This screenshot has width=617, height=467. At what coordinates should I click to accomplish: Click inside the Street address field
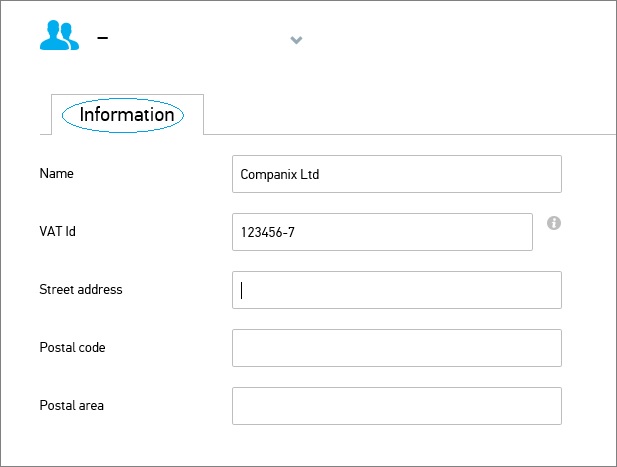click(x=397, y=290)
